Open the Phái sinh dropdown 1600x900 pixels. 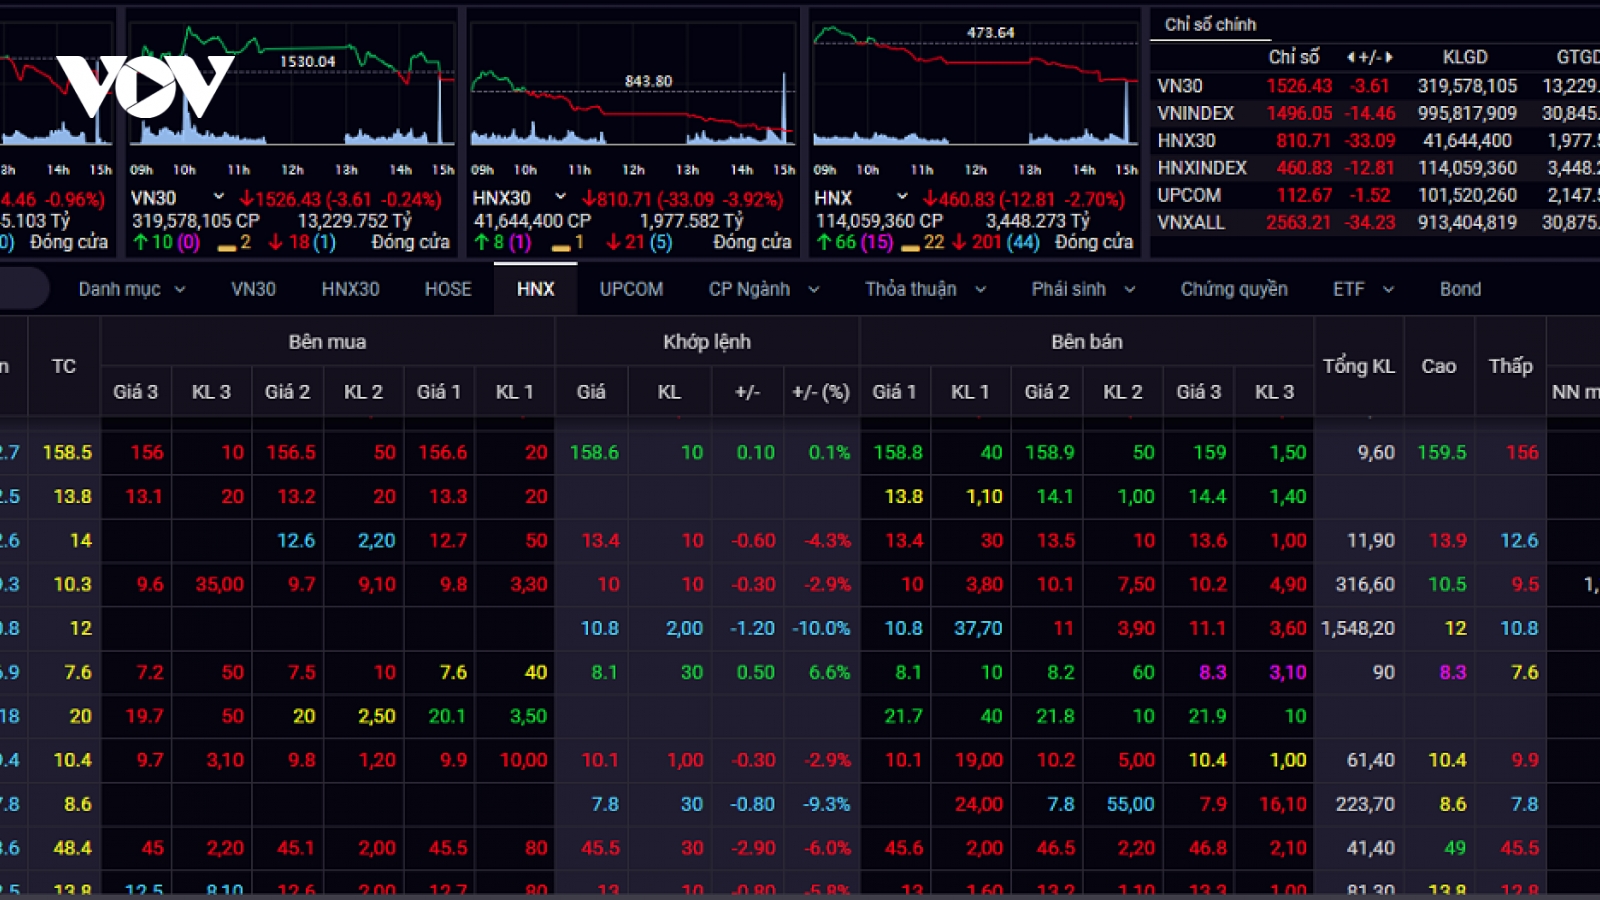(1084, 289)
